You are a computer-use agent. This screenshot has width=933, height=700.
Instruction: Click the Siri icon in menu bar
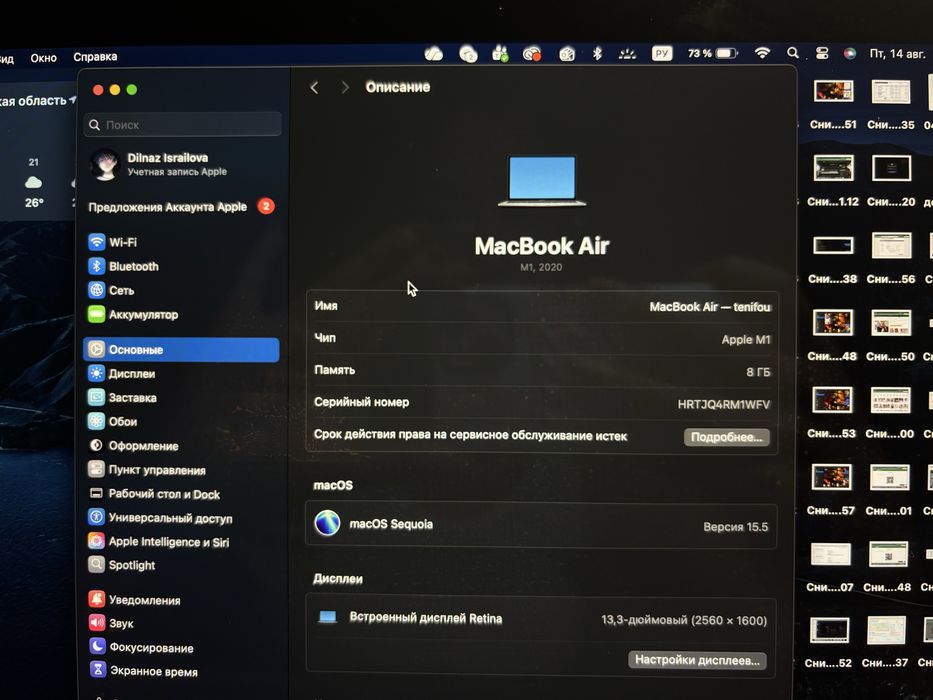[850, 53]
